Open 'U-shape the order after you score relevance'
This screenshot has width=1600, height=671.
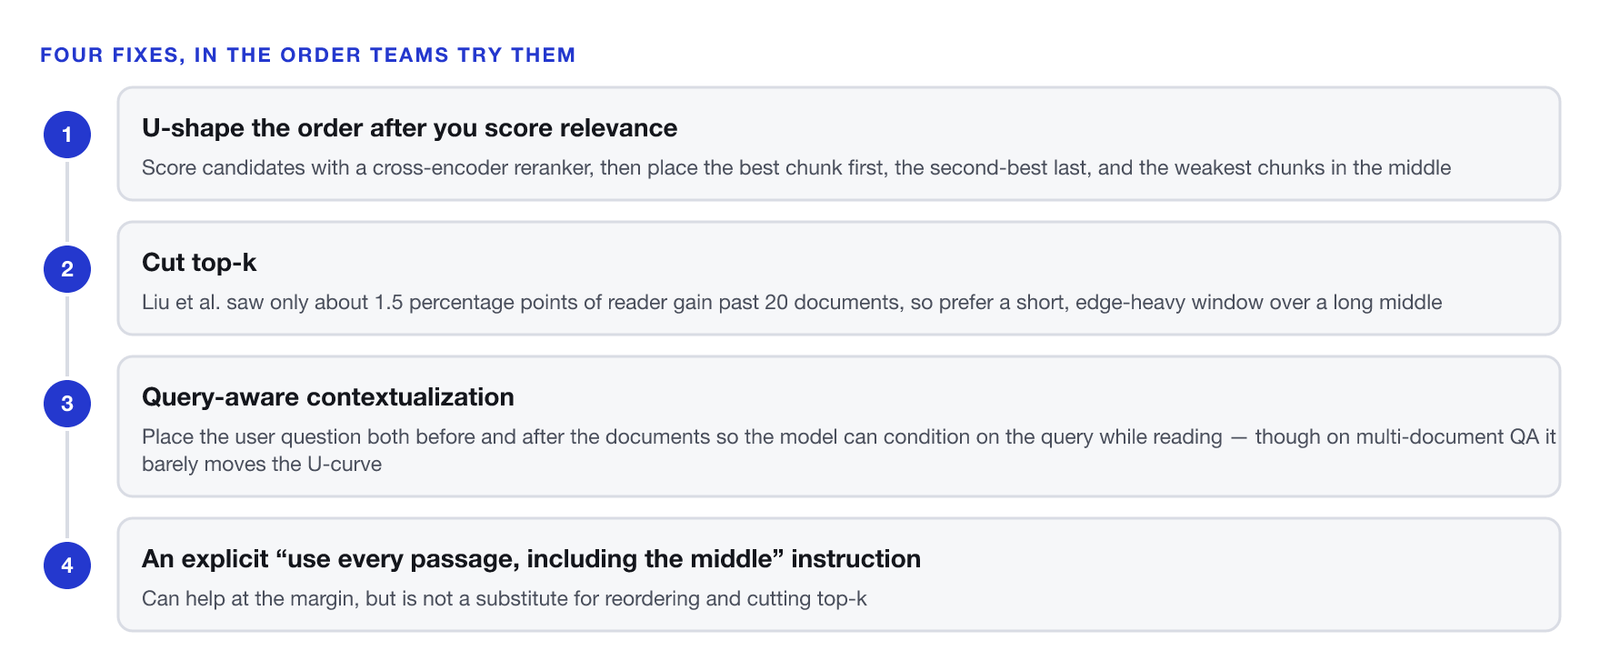[409, 128]
